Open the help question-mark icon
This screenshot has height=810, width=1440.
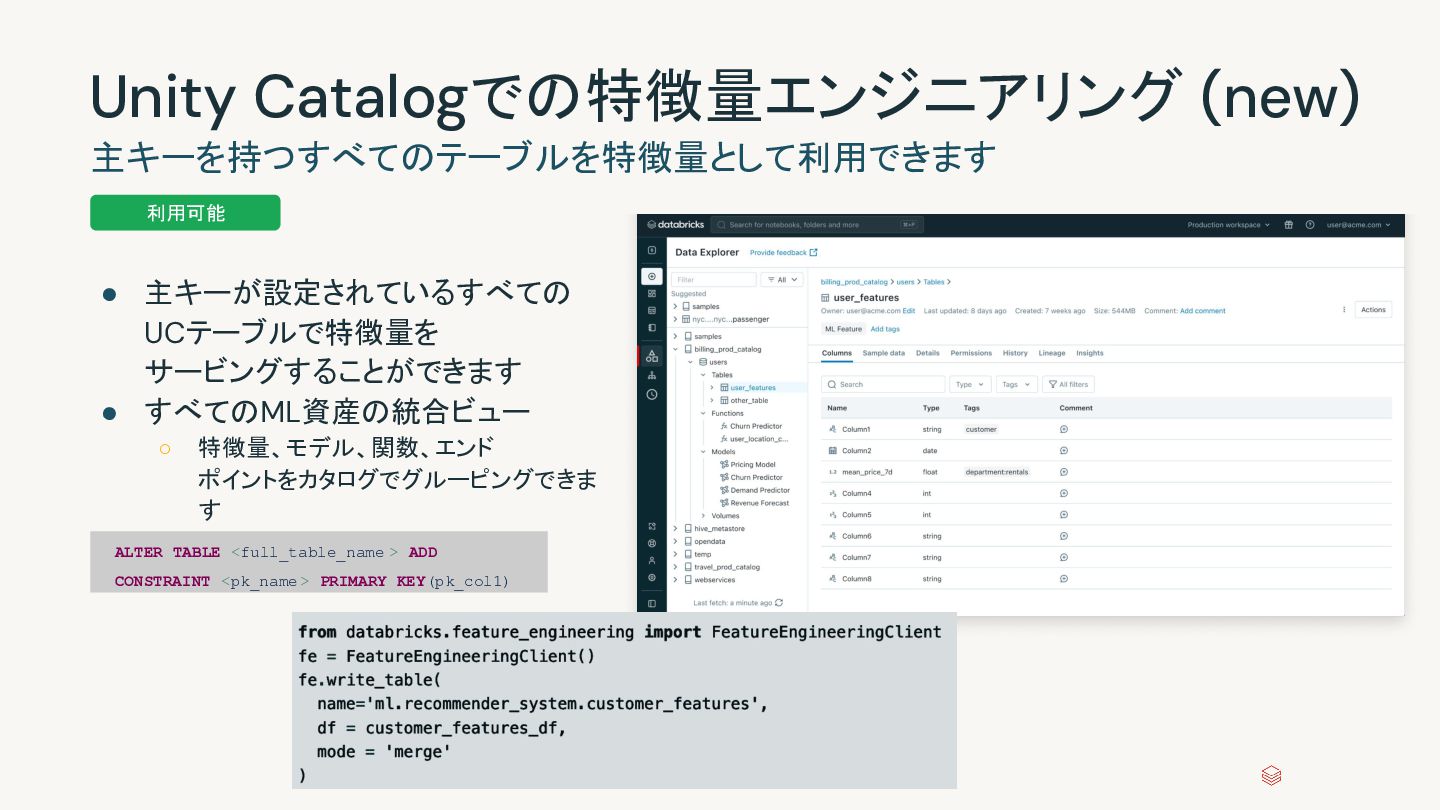click(x=1309, y=225)
